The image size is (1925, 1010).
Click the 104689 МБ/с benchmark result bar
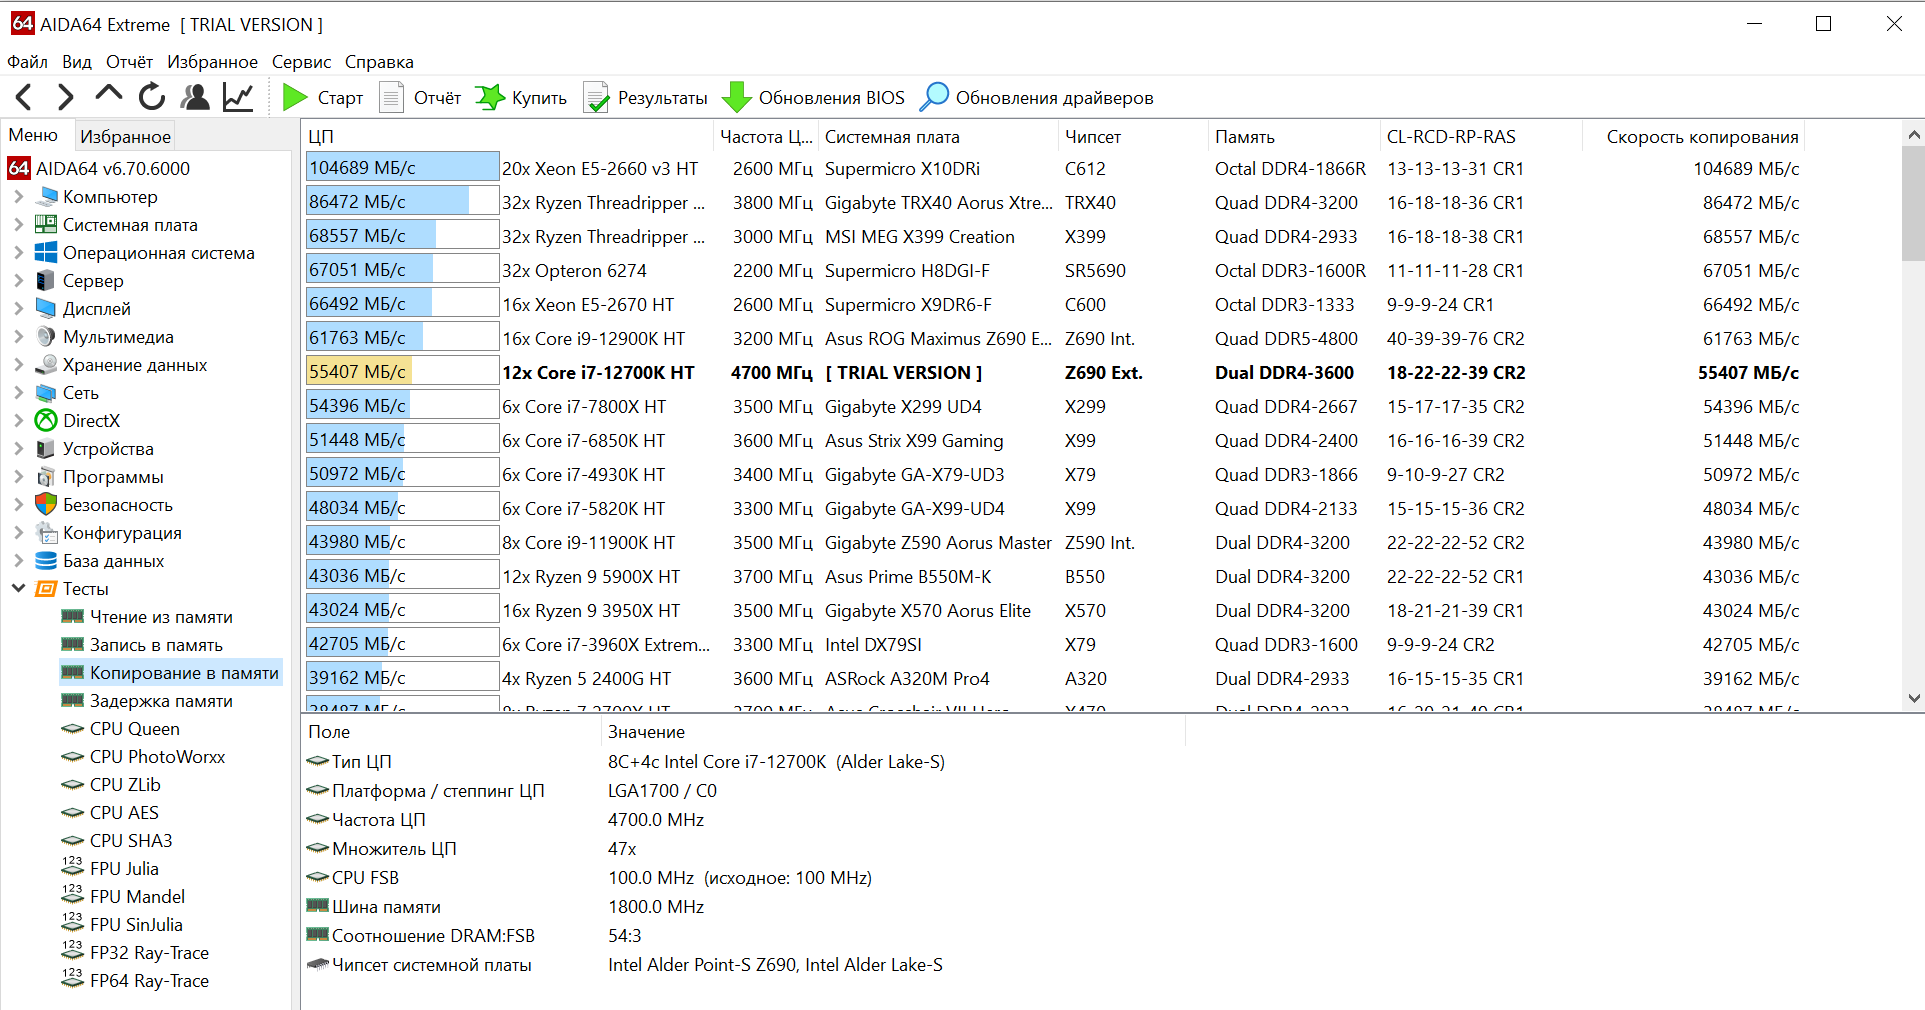[402, 168]
